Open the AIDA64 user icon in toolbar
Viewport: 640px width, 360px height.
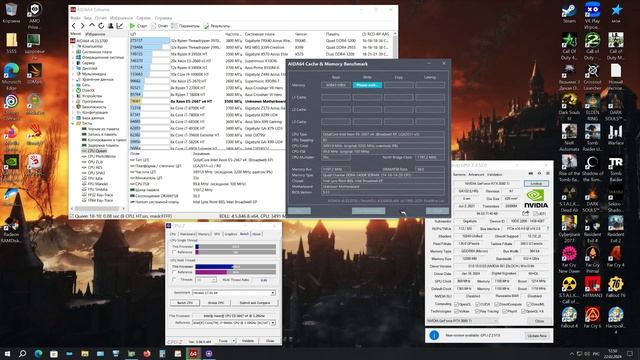pos(110,26)
